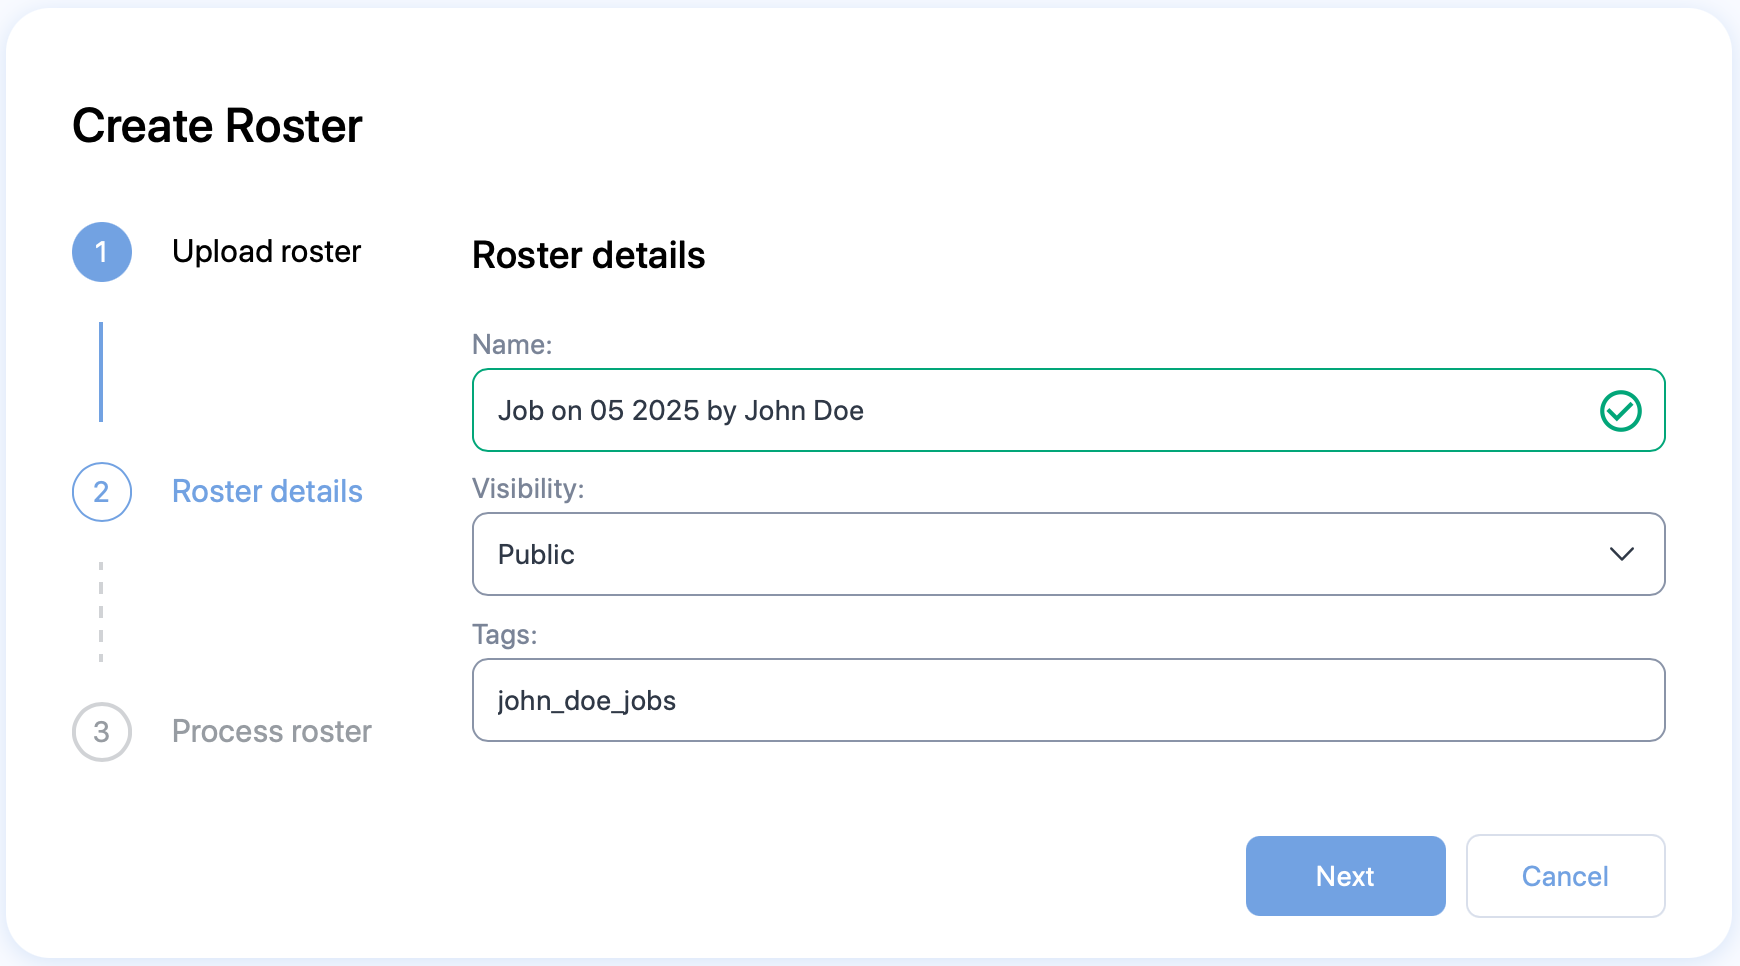
Task: Click the Tags field containing john_doe_jobs
Action: pos(1068,700)
